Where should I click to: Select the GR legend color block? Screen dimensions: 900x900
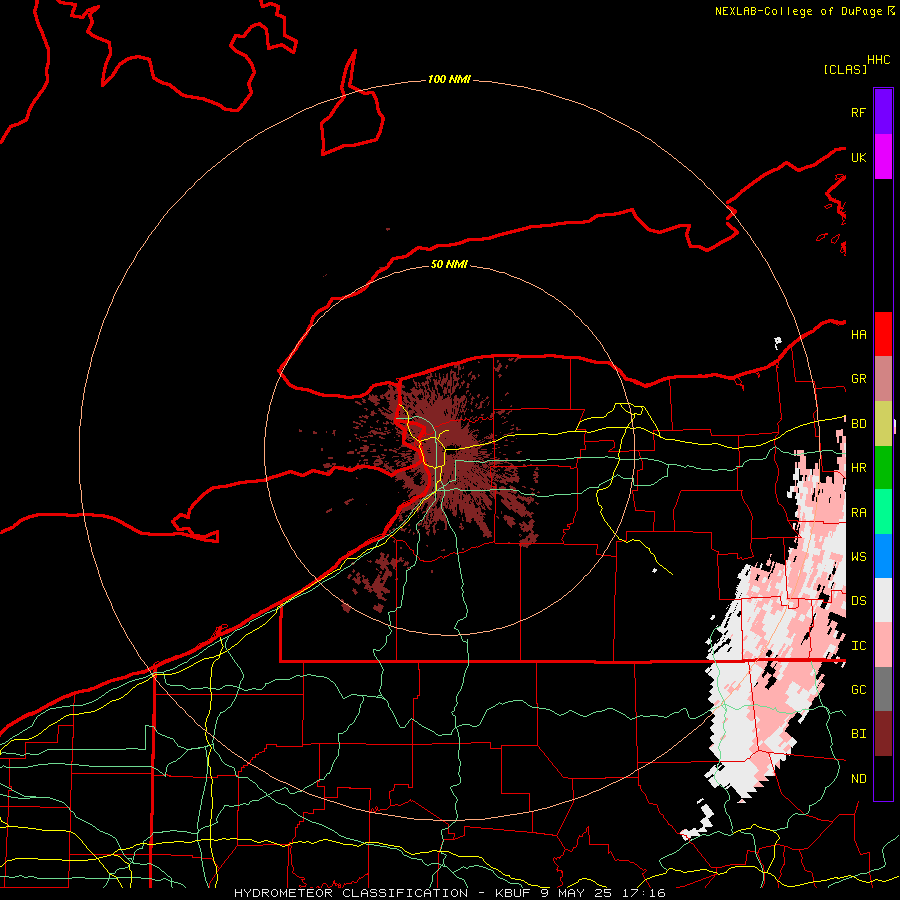click(883, 379)
